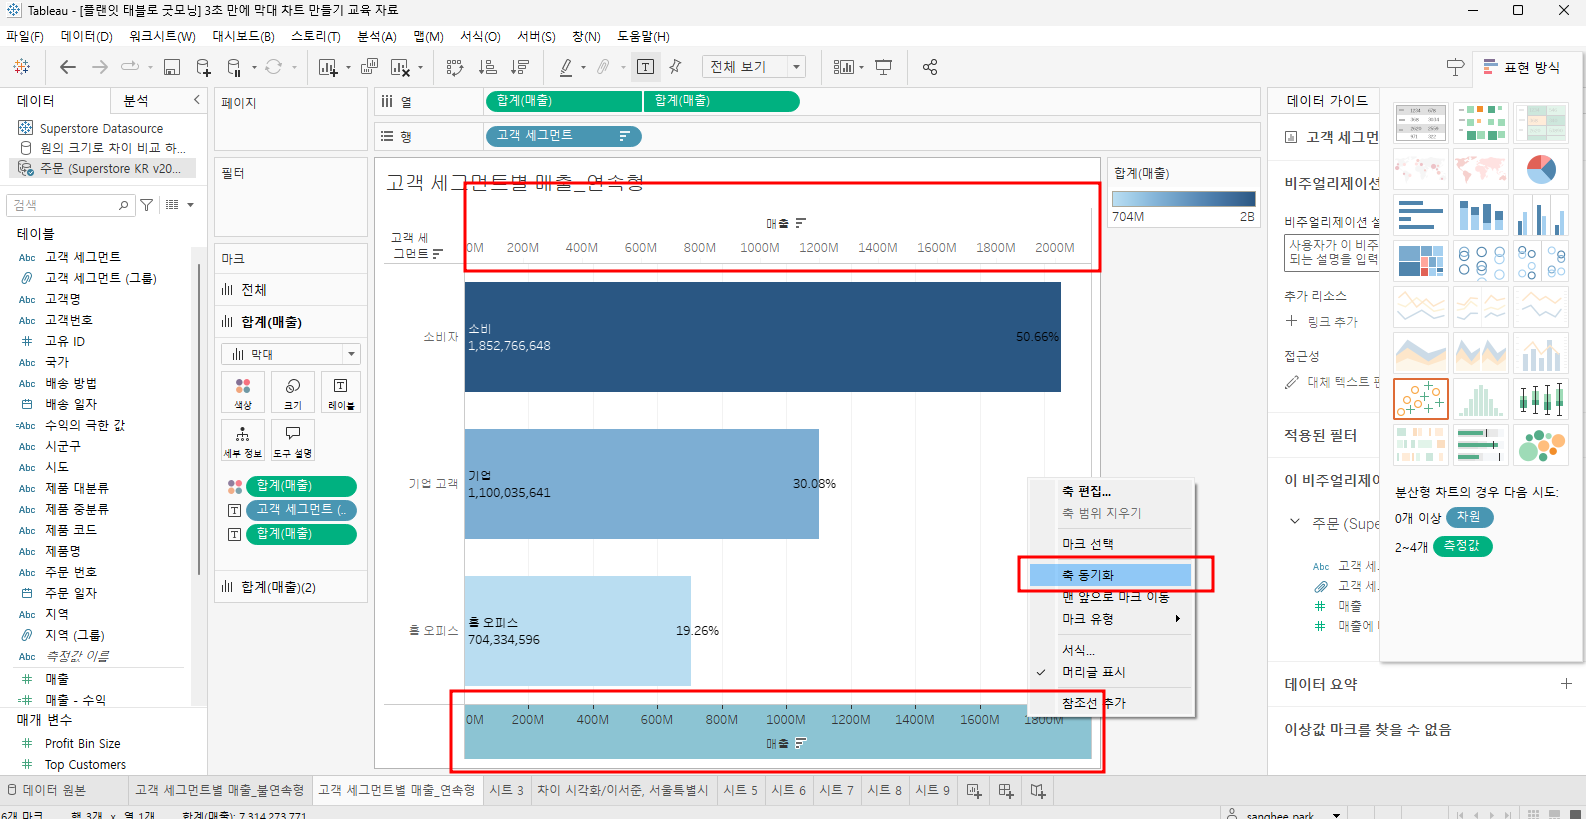Image resolution: width=1586 pixels, height=819 pixels.
Task: Expand the 합계(매출)(2) marks section
Action: click(291, 587)
